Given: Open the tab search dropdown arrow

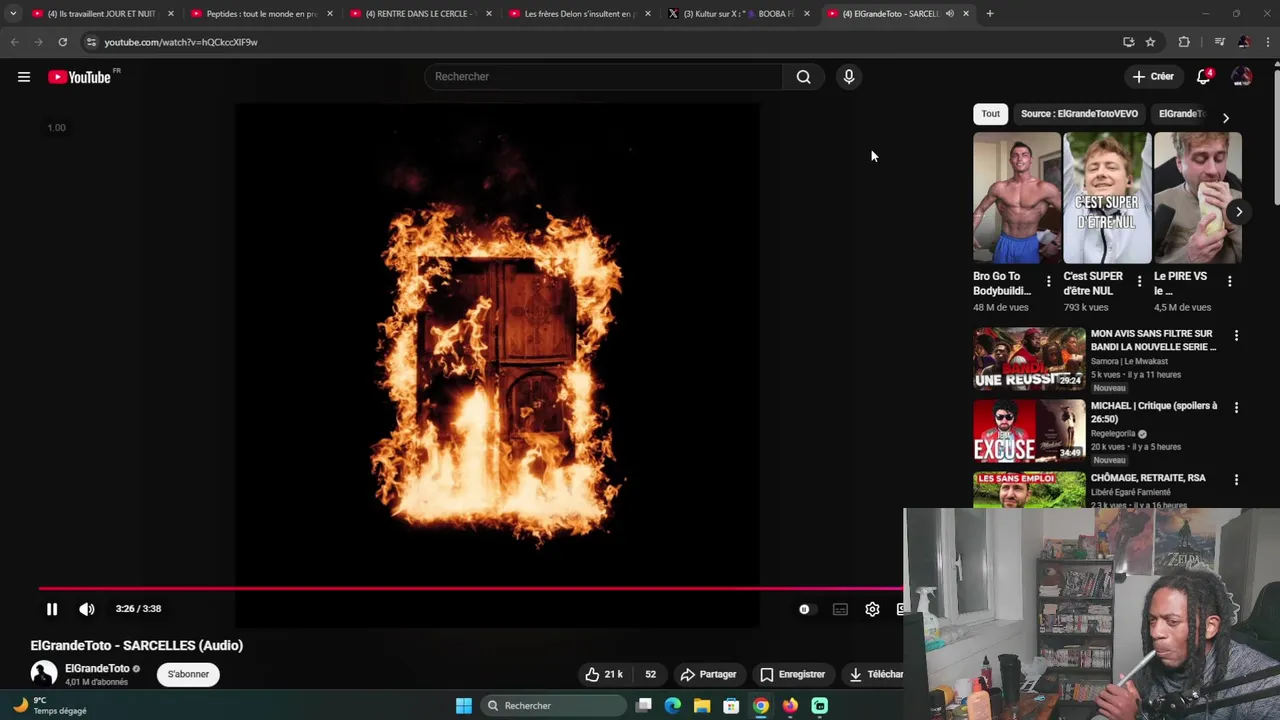Looking at the screenshot, I should [x=12, y=14].
